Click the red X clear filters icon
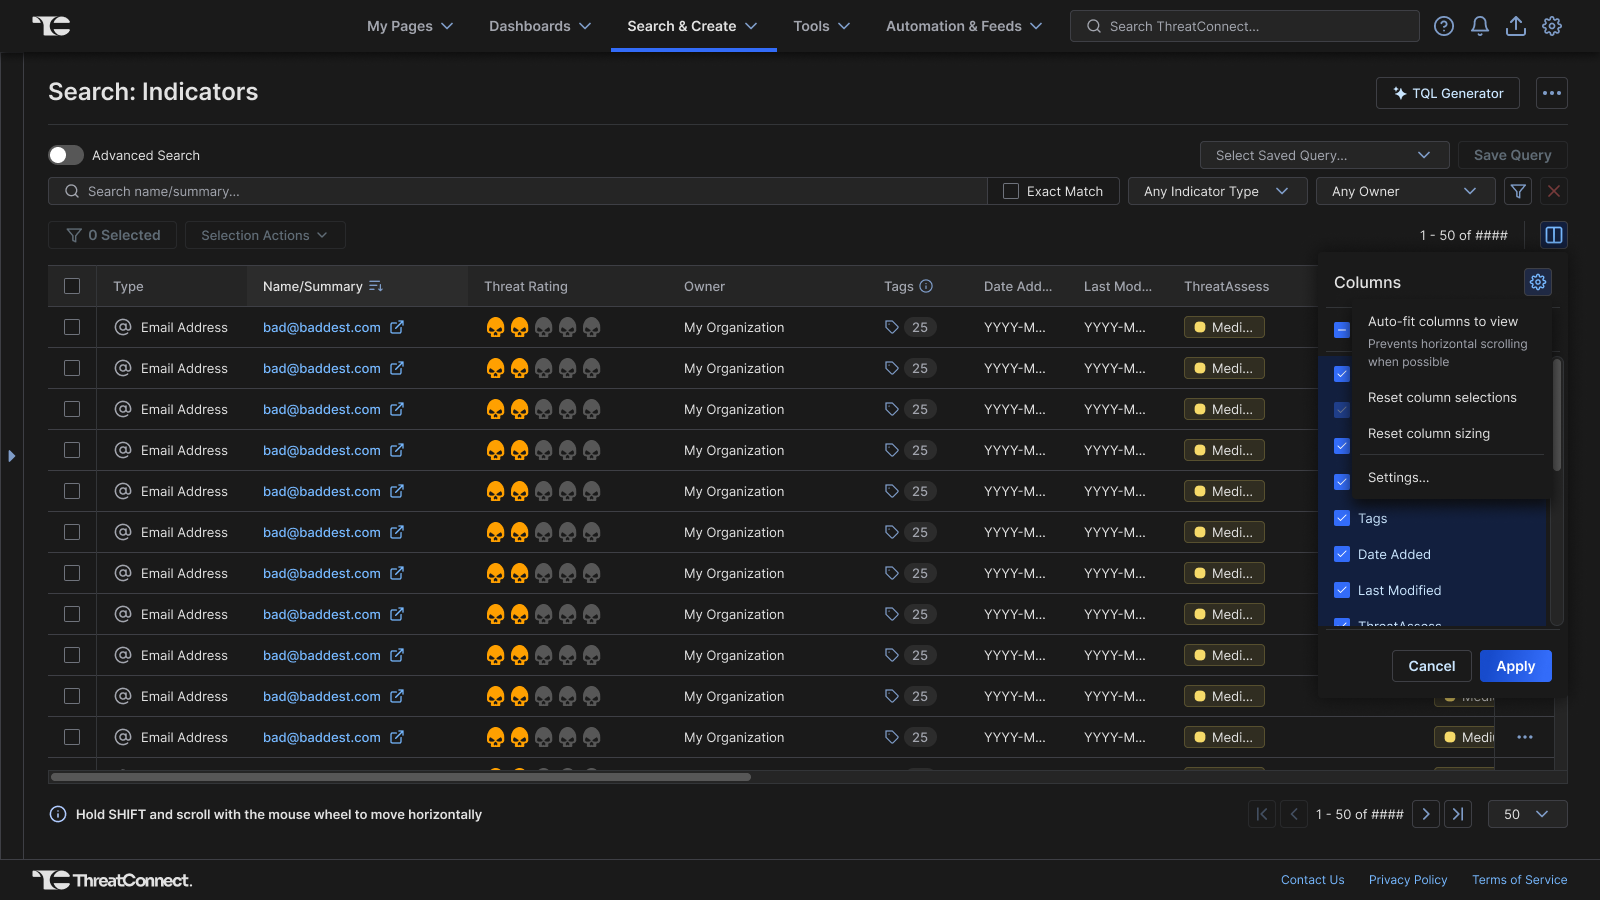This screenshot has width=1600, height=900. pyautogui.click(x=1553, y=191)
